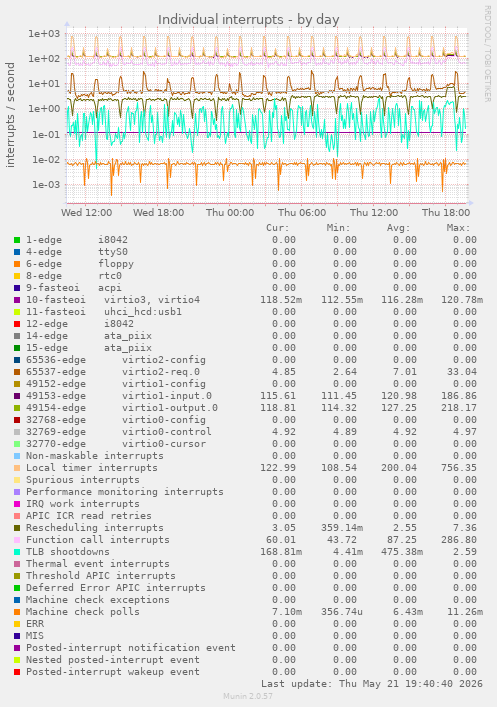
Task: Click the brown 65537-edge virtio2-req.0 color swatch
Action: pyautogui.click(x=17, y=372)
